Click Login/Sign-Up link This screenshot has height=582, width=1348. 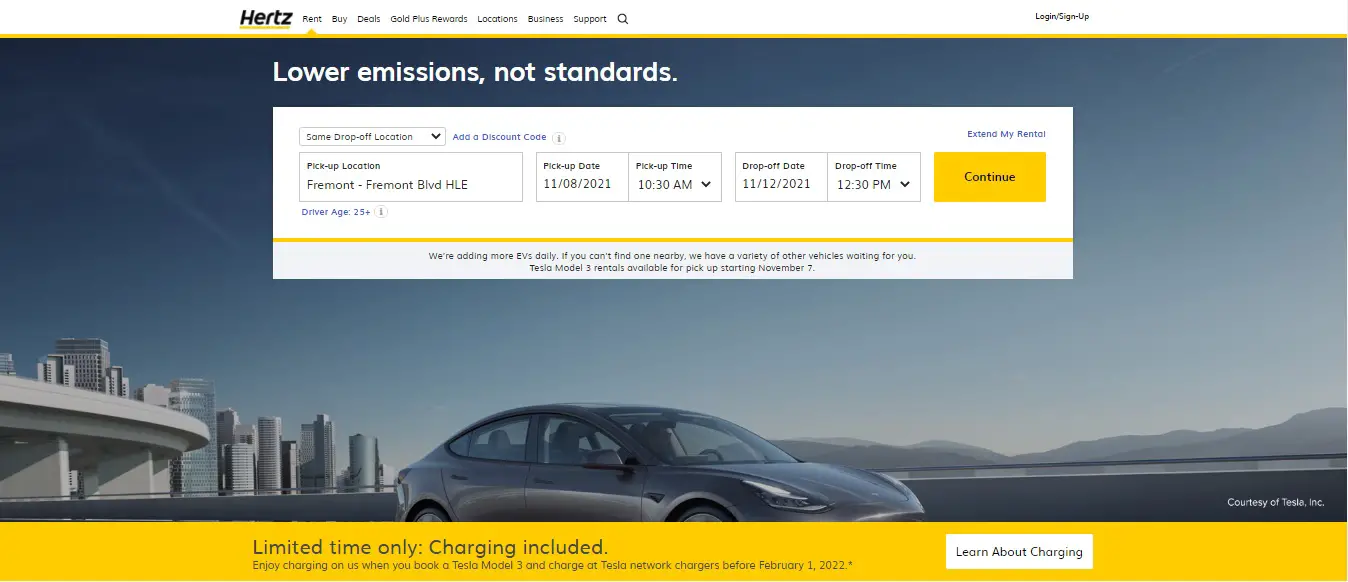(x=1062, y=17)
